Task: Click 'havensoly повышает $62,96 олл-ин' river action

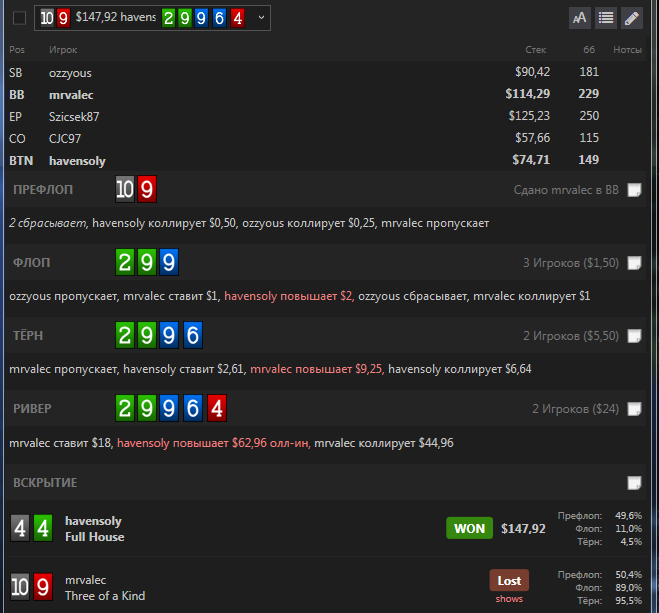Action: click(x=213, y=443)
